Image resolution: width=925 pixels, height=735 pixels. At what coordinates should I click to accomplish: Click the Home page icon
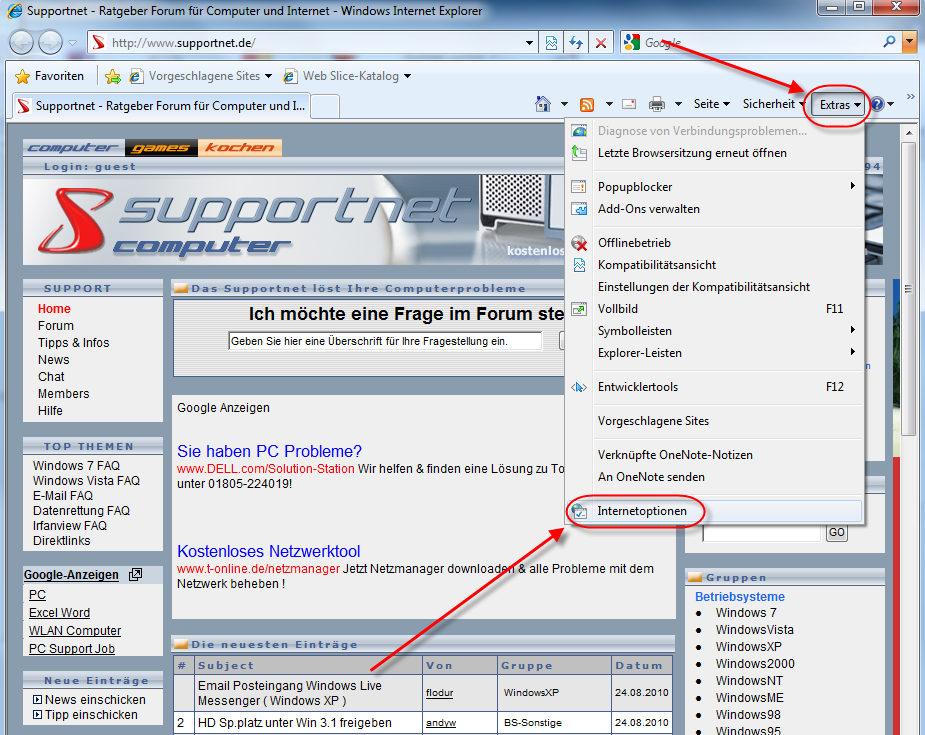[x=543, y=104]
